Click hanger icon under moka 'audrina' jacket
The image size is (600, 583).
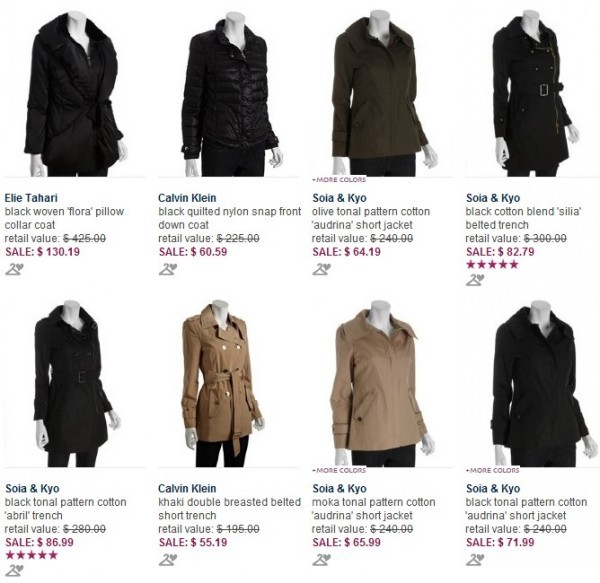point(321,560)
